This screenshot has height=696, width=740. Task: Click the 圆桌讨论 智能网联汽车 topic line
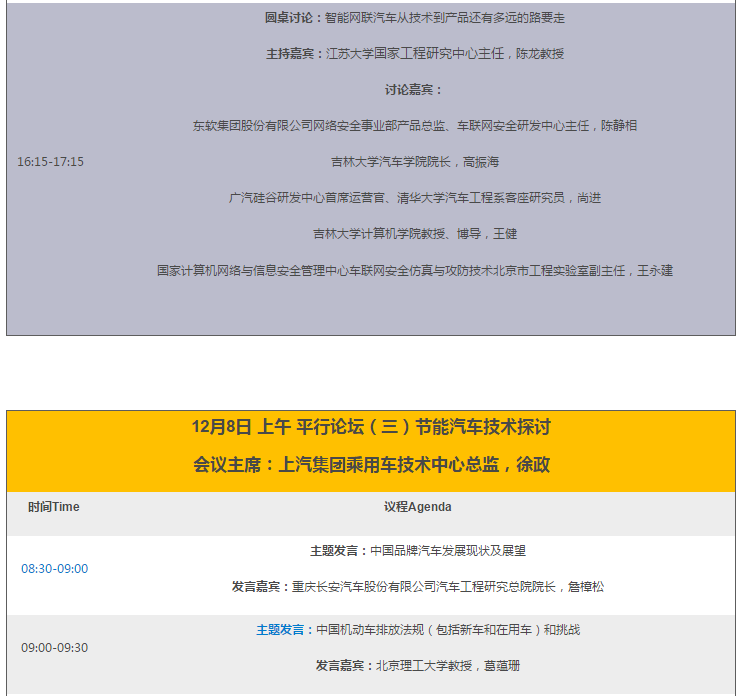click(414, 18)
